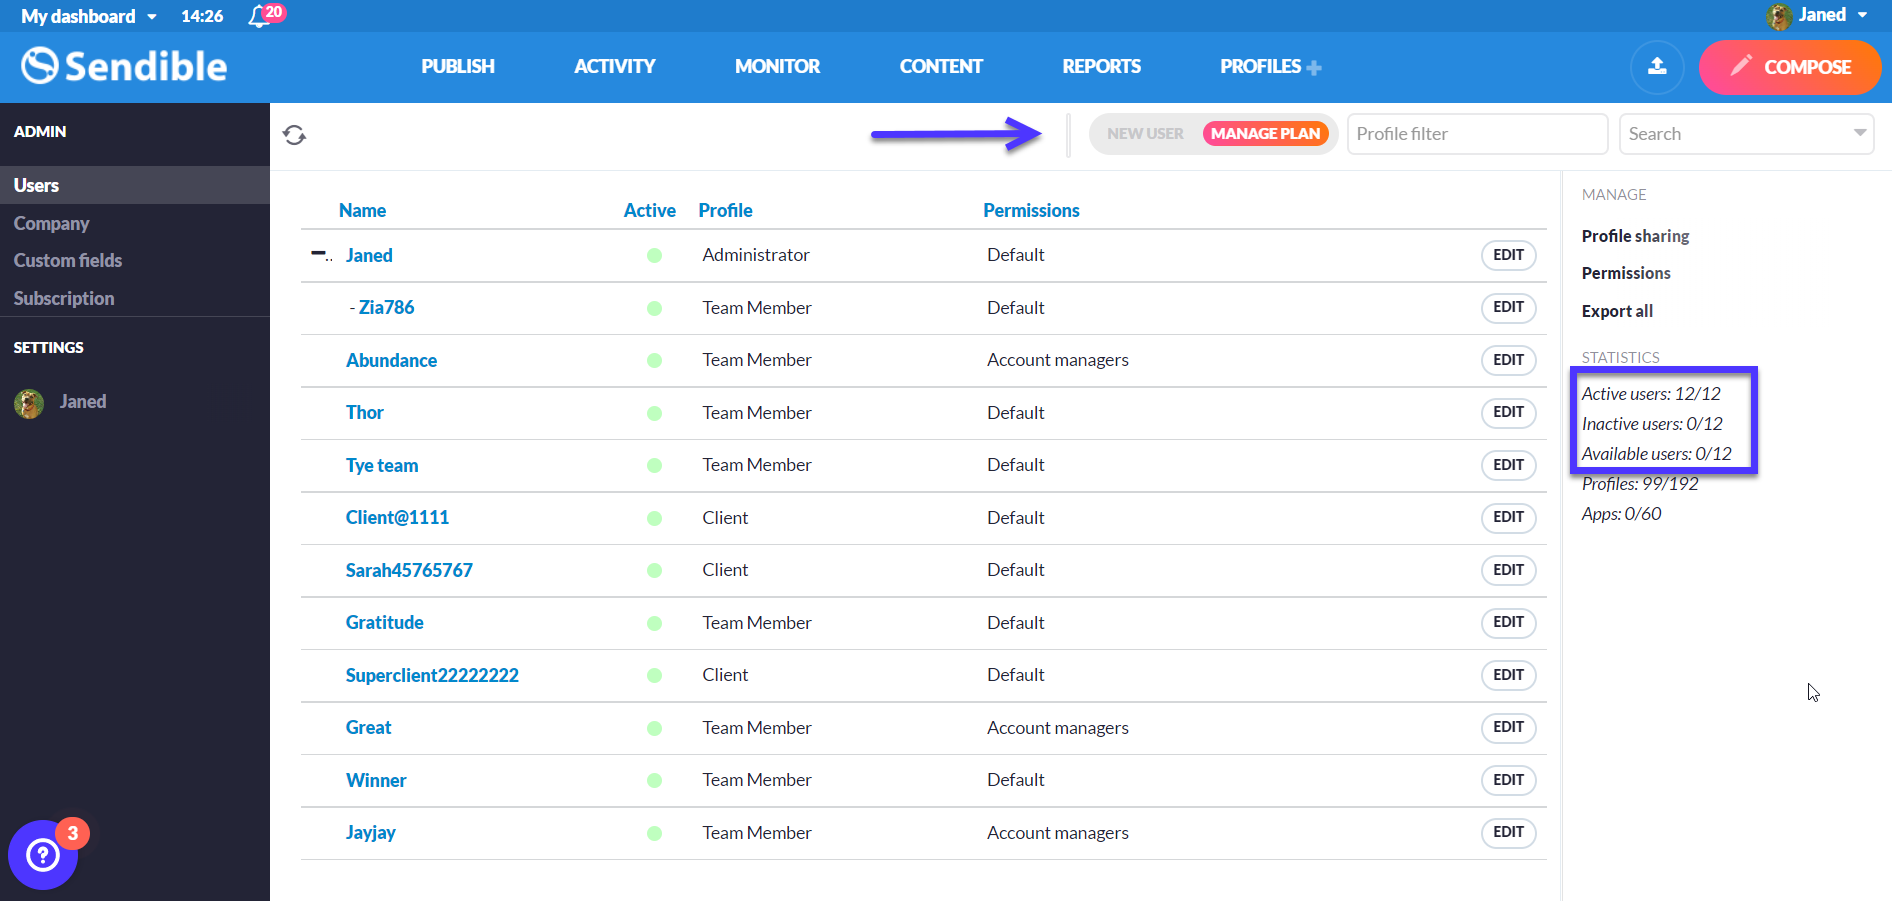Open user Tye team

pyautogui.click(x=382, y=465)
